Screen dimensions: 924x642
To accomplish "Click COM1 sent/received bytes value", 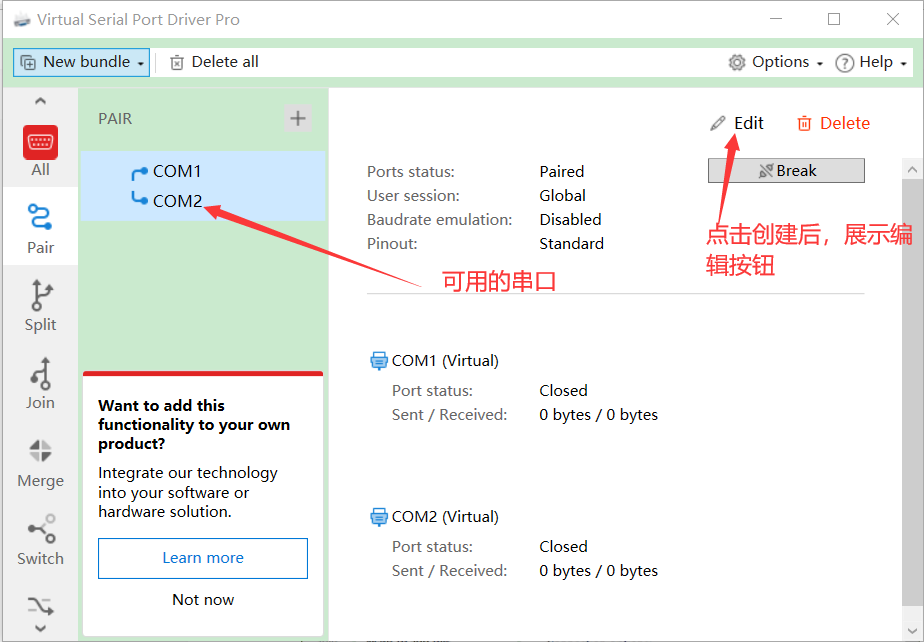I will coord(598,415).
